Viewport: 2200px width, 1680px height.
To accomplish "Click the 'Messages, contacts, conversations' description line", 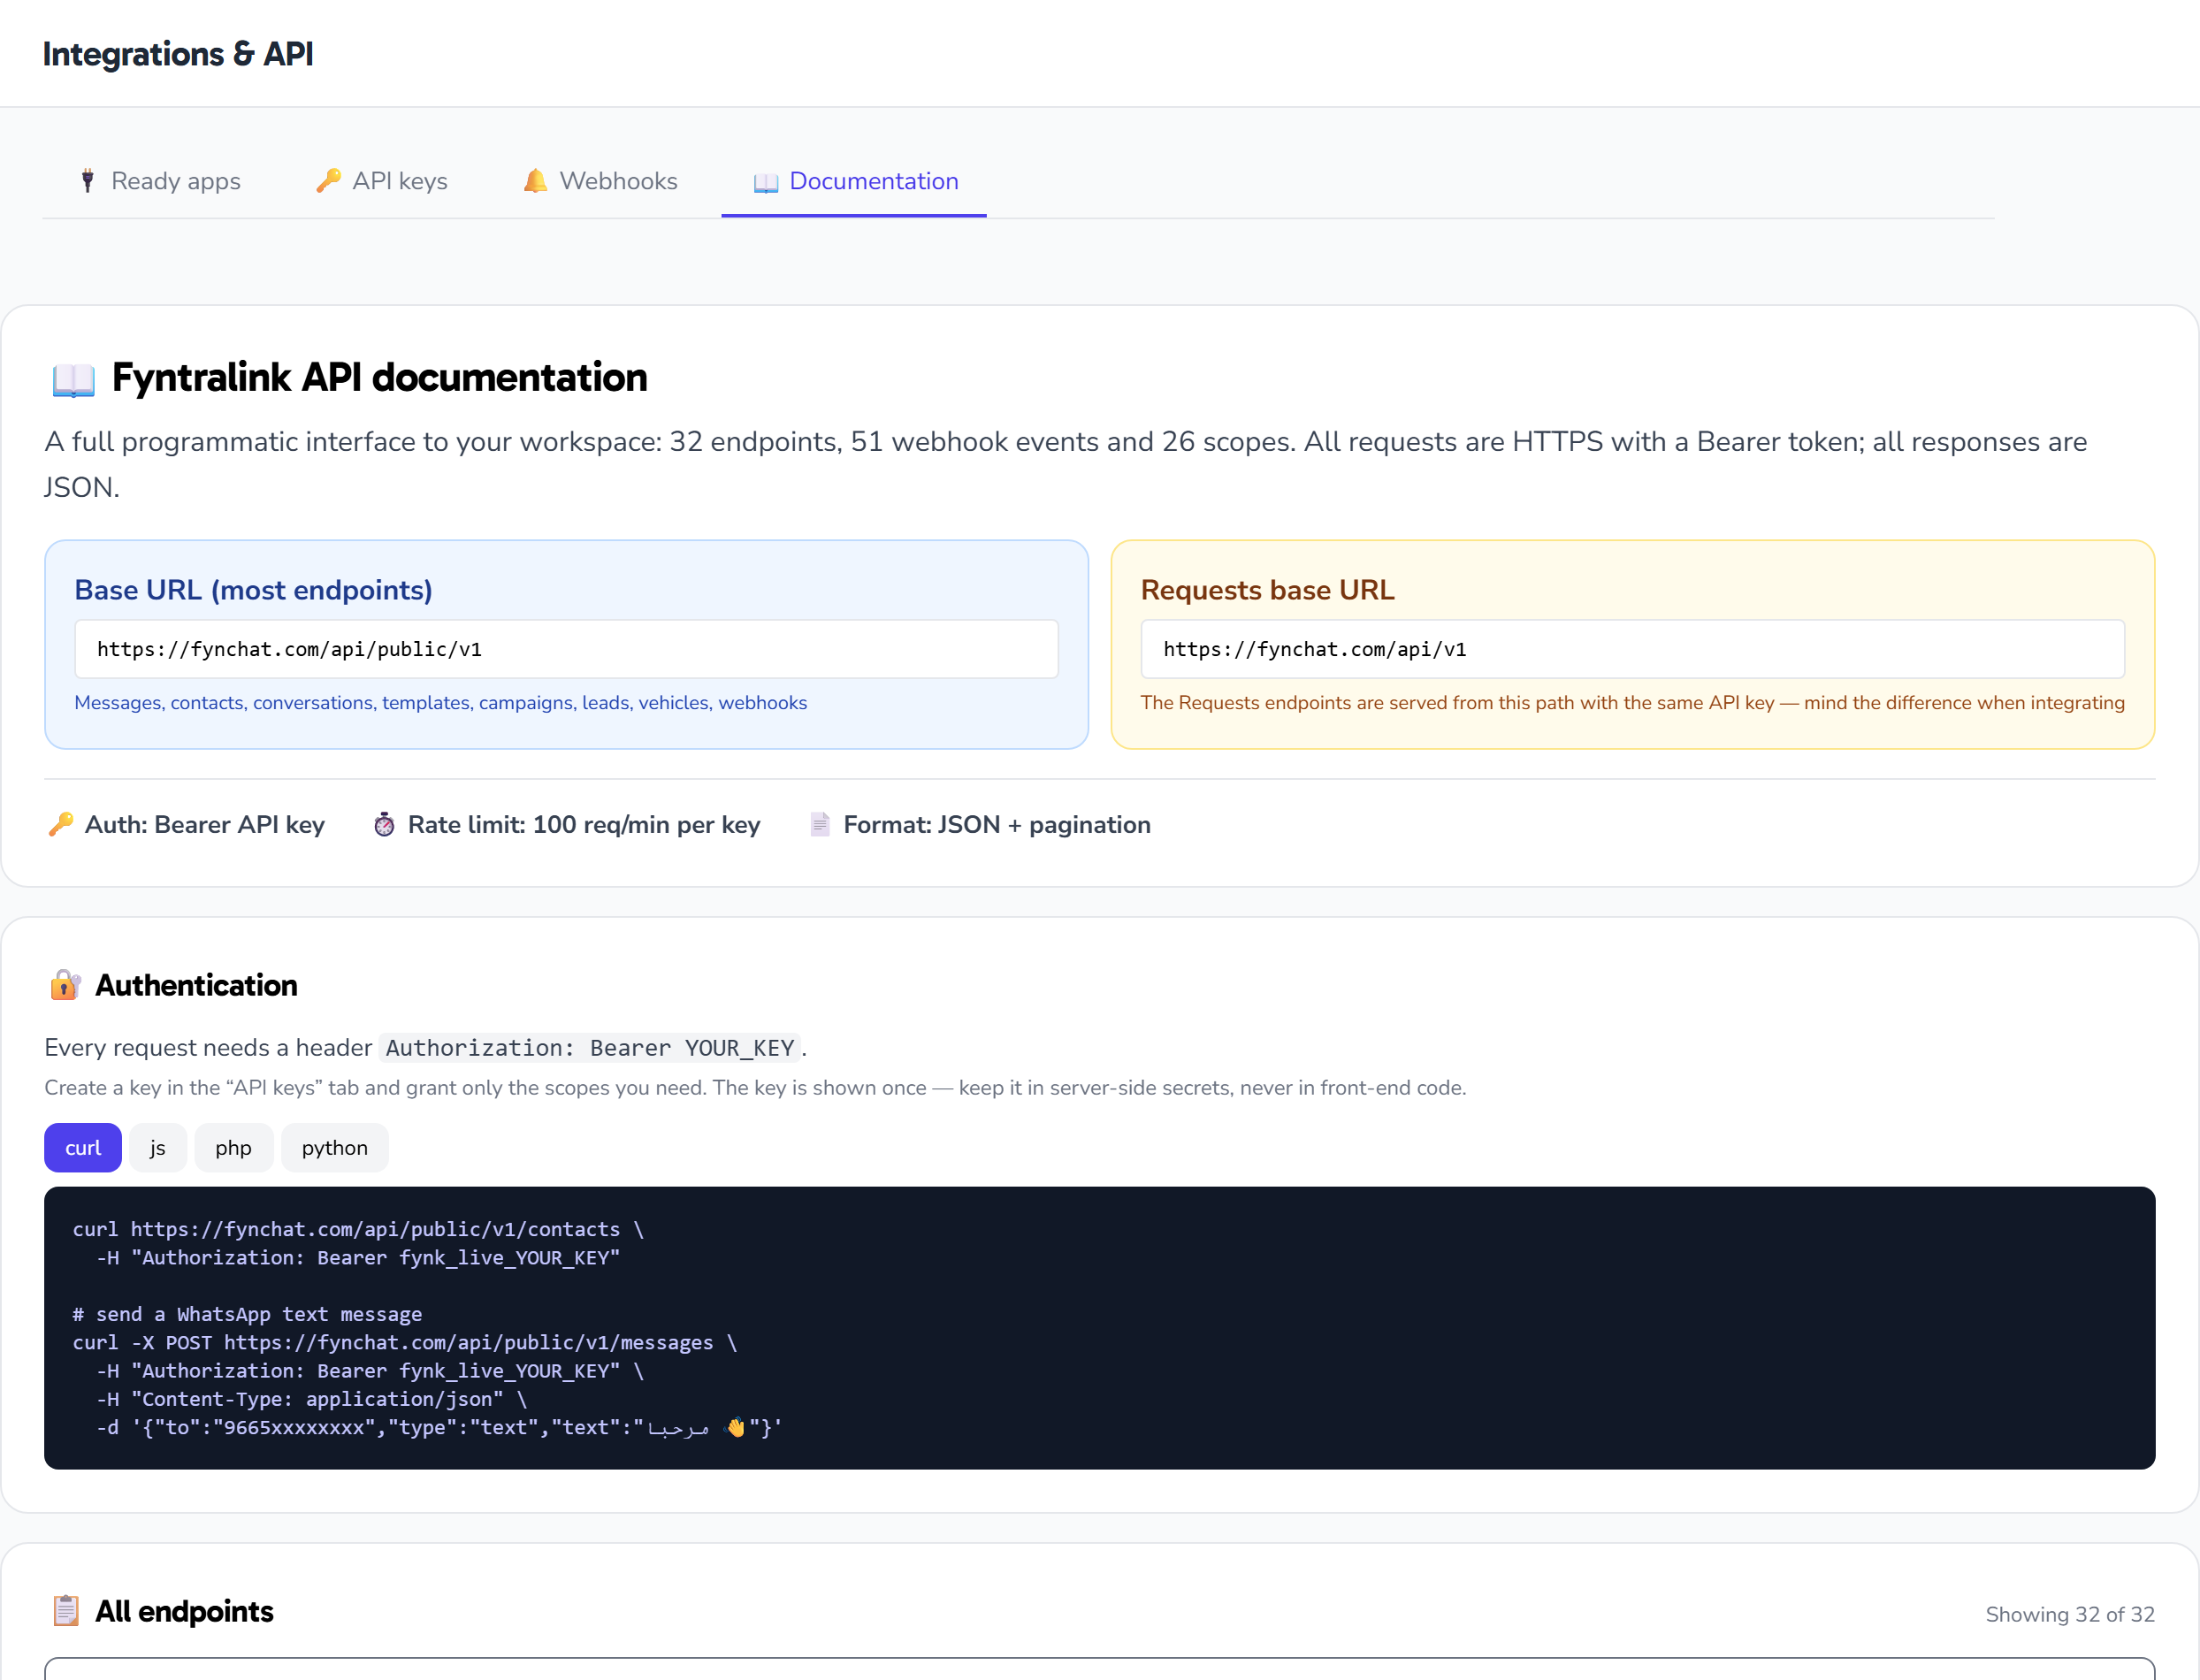I will (441, 703).
